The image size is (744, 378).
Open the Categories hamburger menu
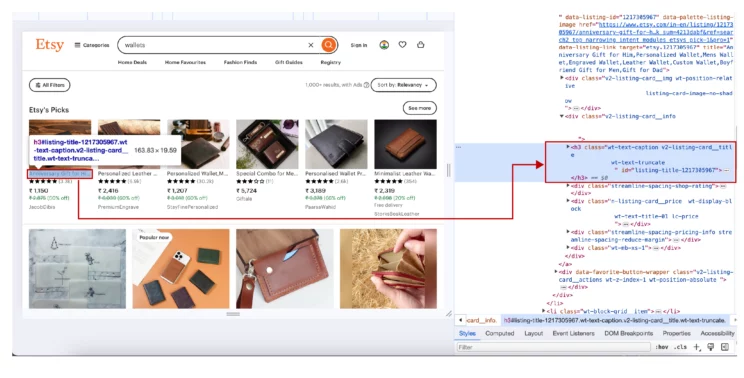92,45
